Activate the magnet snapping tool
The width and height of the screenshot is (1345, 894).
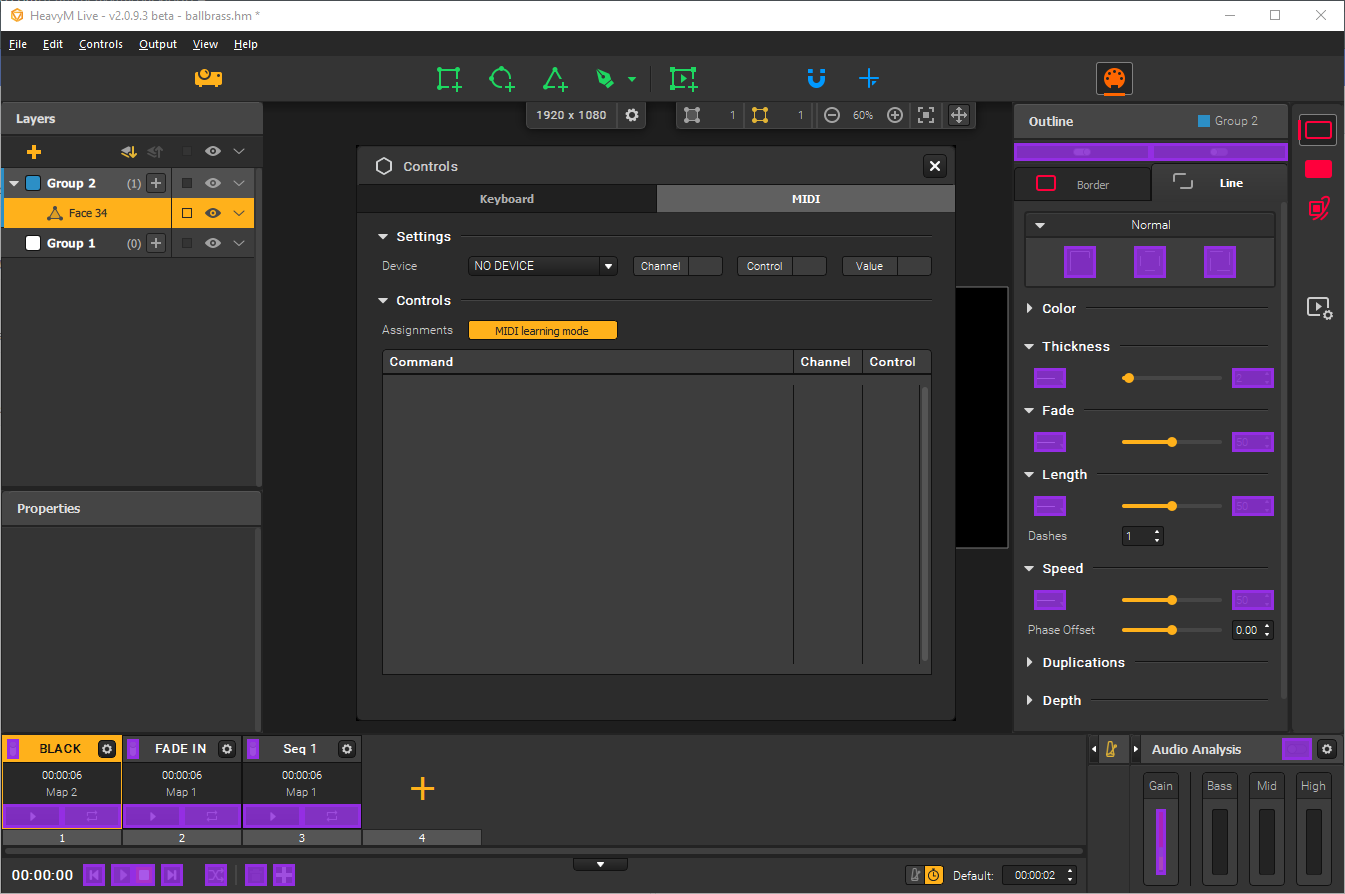tap(817, 78)
